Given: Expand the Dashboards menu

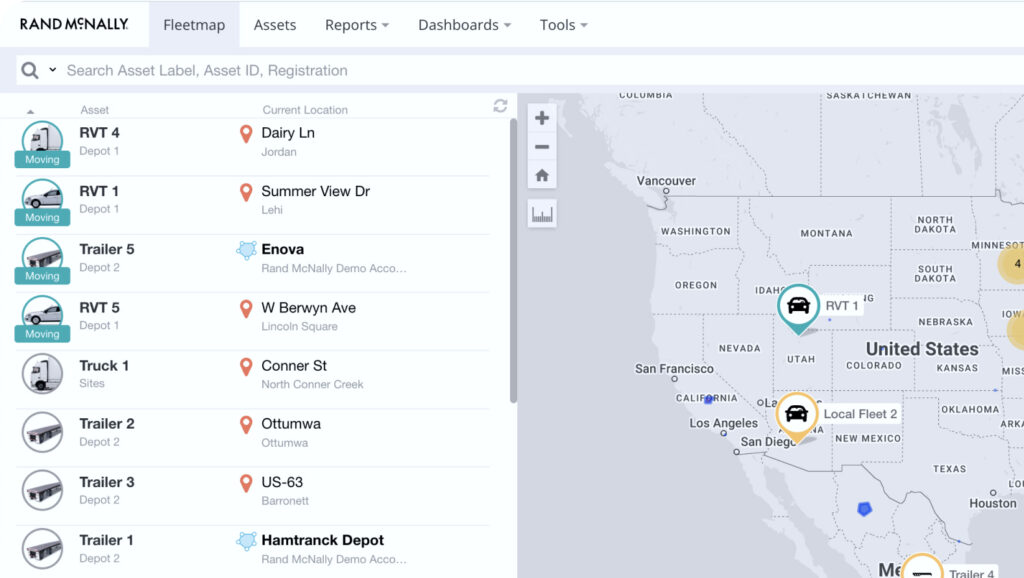Looking at the screenshot, I should (464, 25).
